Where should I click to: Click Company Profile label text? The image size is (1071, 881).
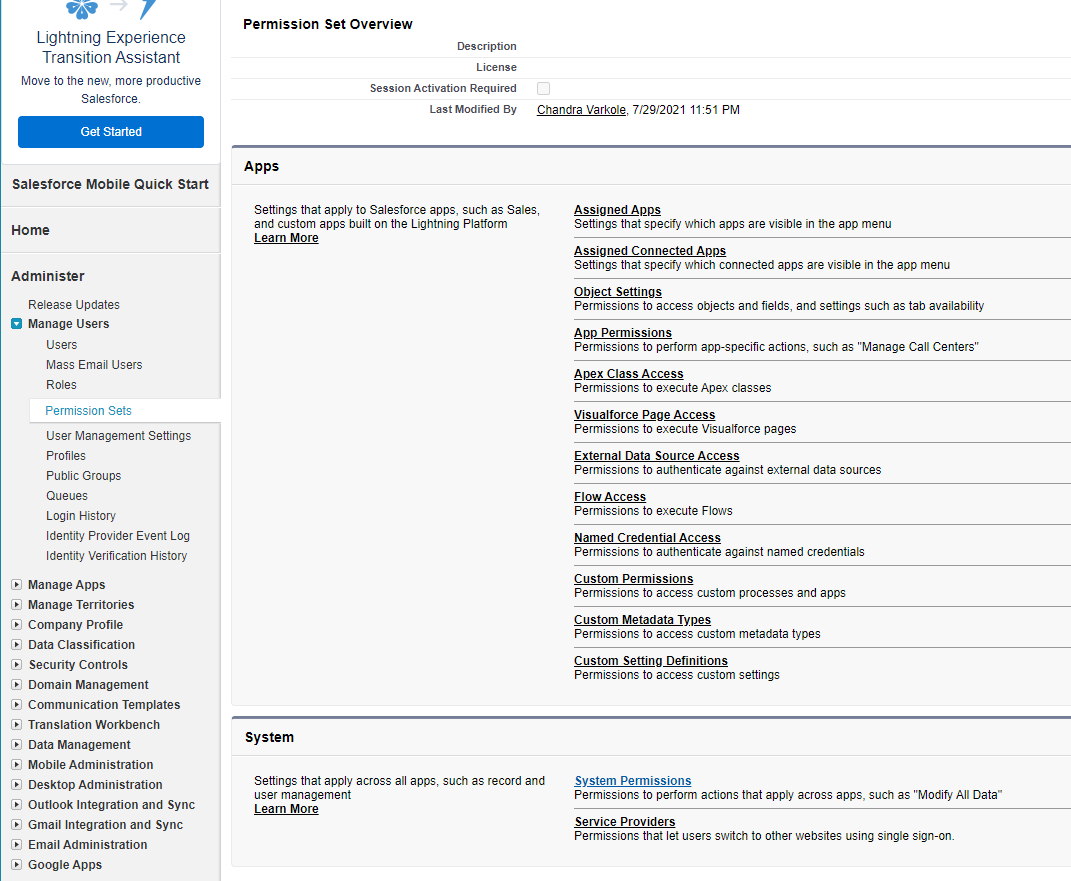(75, 625)
